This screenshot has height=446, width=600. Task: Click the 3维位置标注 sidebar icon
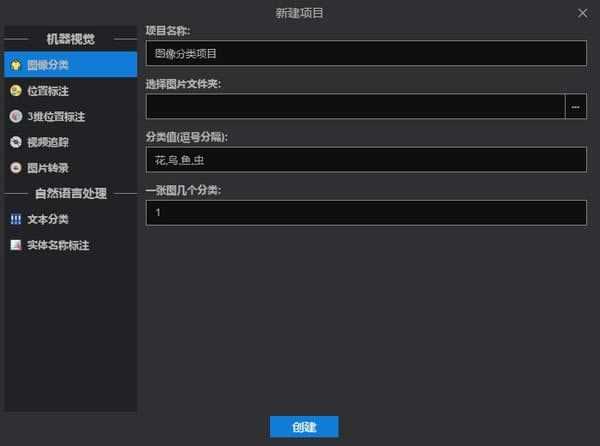(15, 116)
